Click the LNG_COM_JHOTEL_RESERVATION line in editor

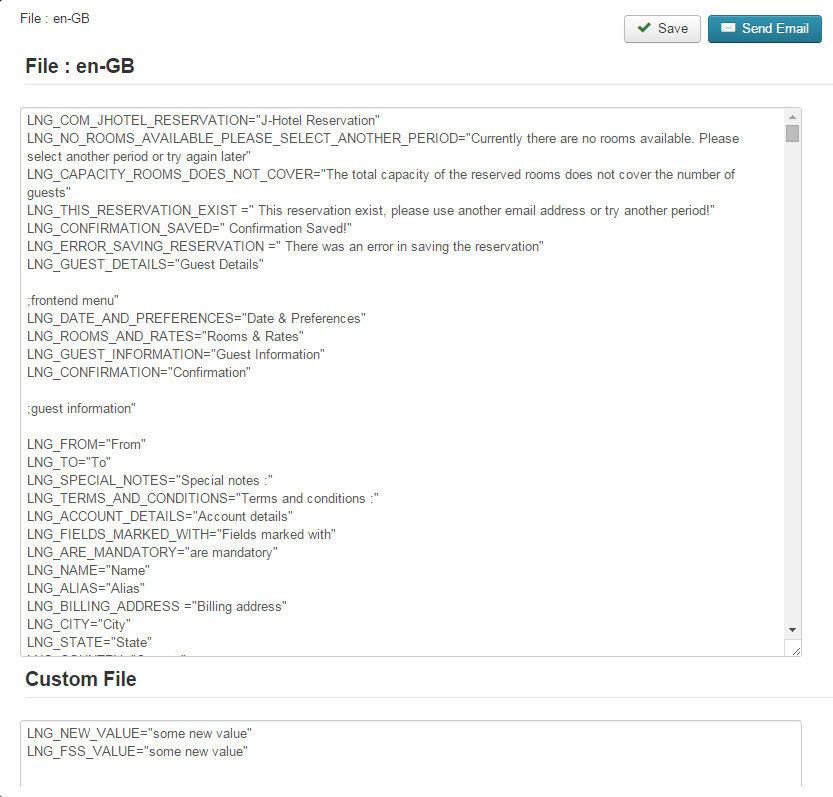(x=203, y=121)
